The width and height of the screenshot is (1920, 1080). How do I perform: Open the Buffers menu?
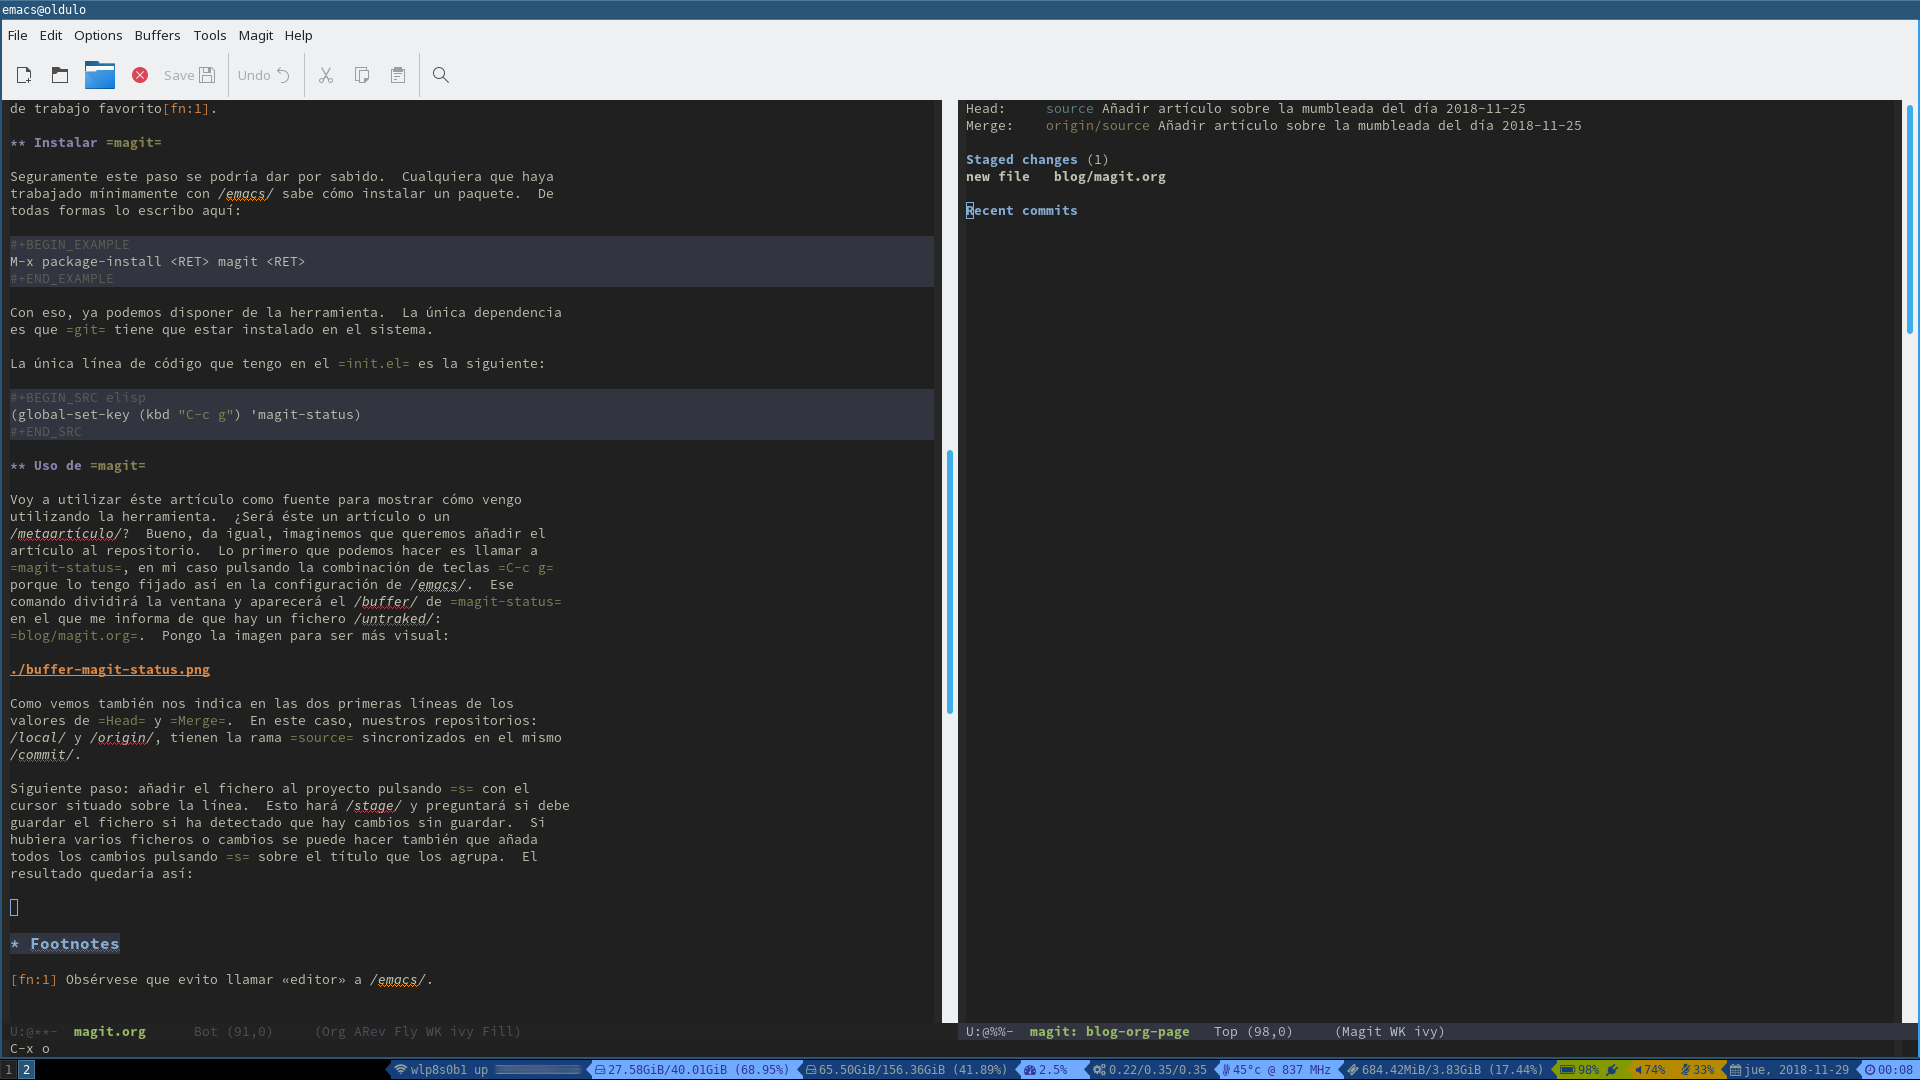pyautogui.click(x=157, y=35)
